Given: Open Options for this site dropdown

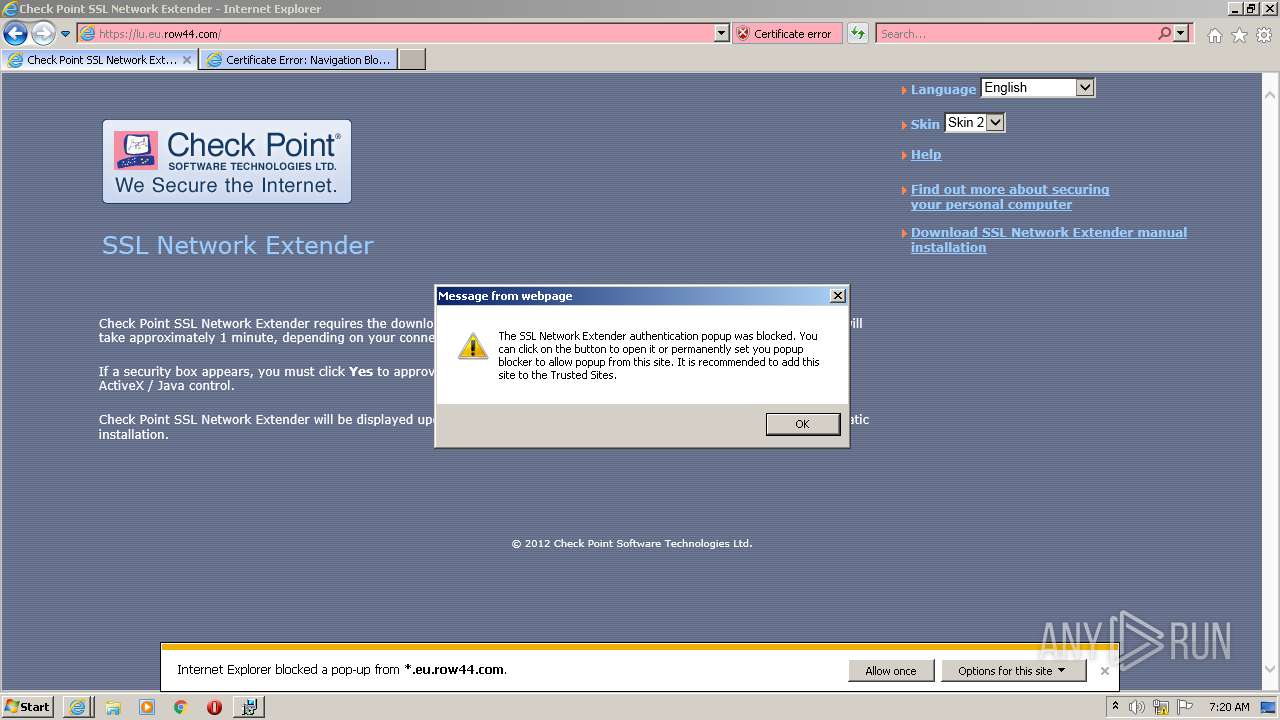Looking at the screenshot, I should coord(1012,671).
